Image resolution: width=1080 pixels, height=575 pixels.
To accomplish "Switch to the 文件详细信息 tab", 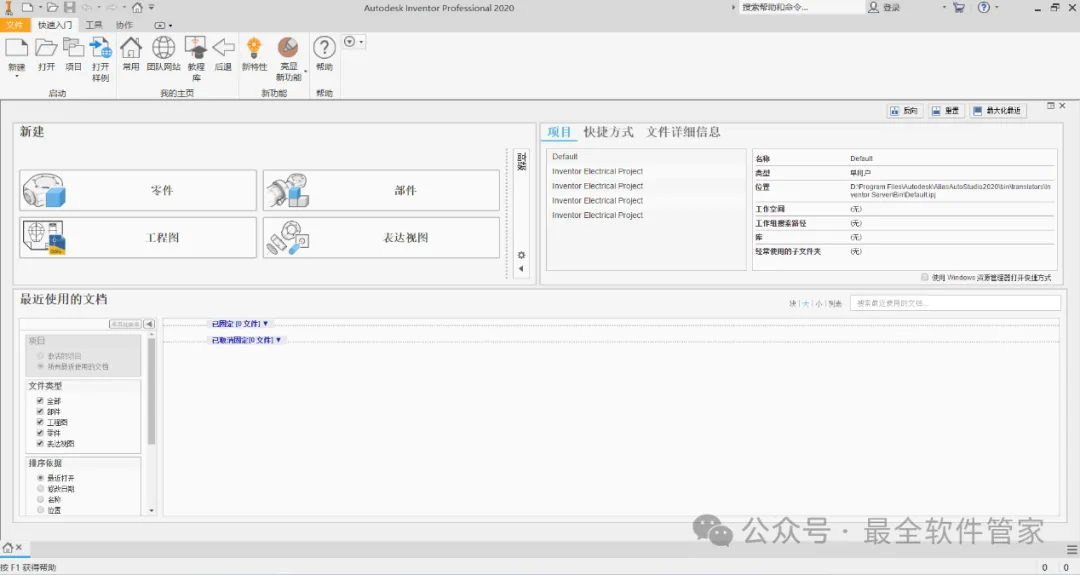I will click(683, 132).
